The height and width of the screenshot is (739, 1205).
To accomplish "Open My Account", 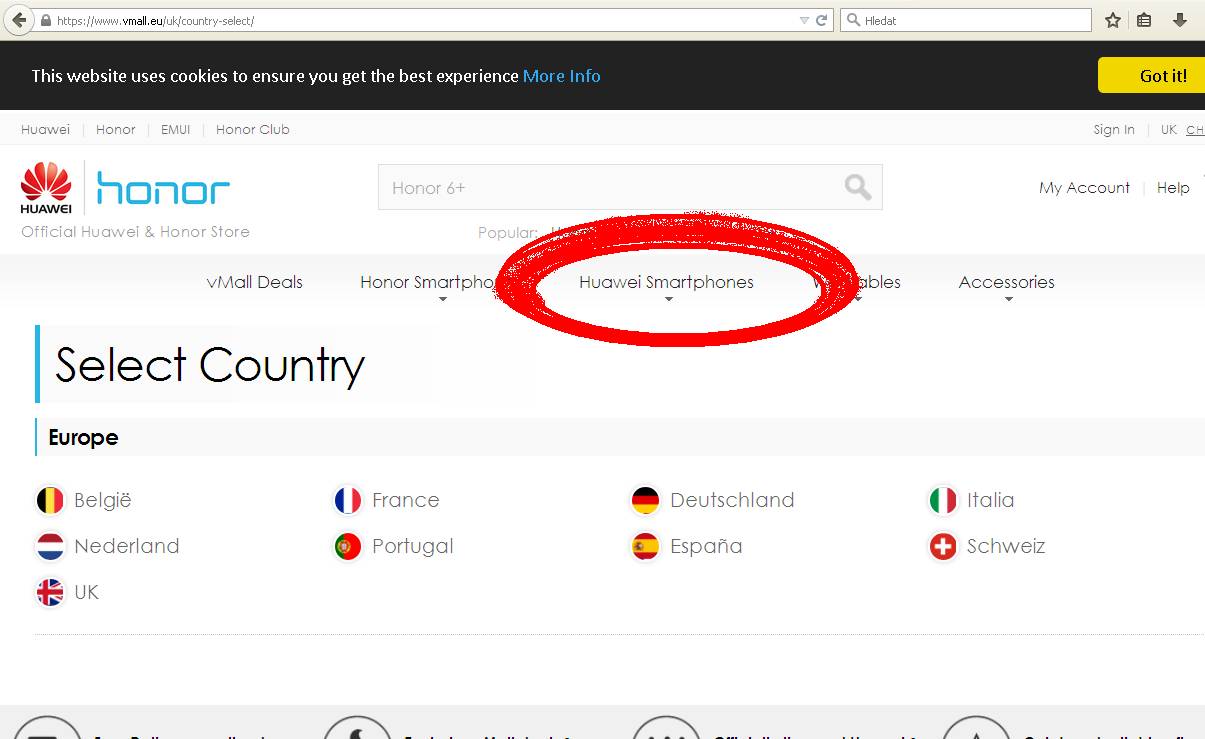I will pos(1085,187).
